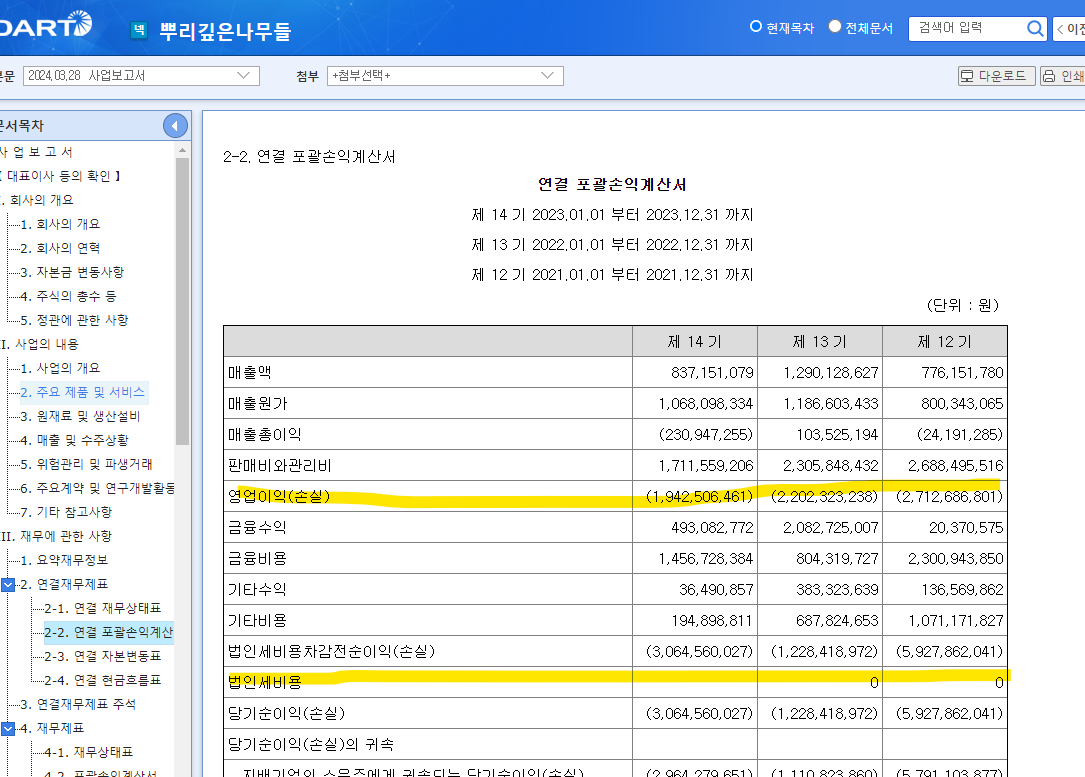Click the 제 14 기 column header
Viewport: 1085px width, 777px height.
[695, 342]
